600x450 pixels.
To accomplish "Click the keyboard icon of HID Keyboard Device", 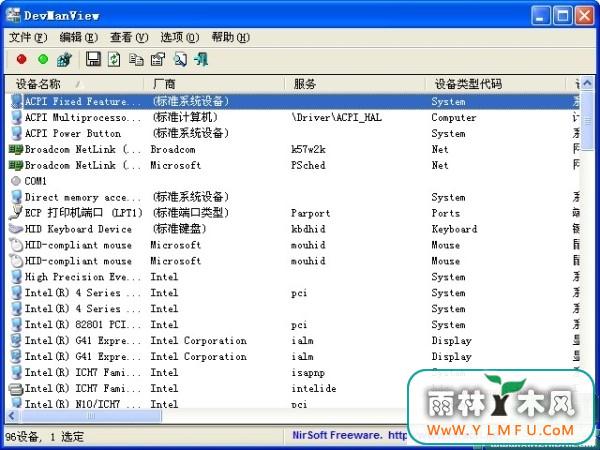I will [16, 229].
